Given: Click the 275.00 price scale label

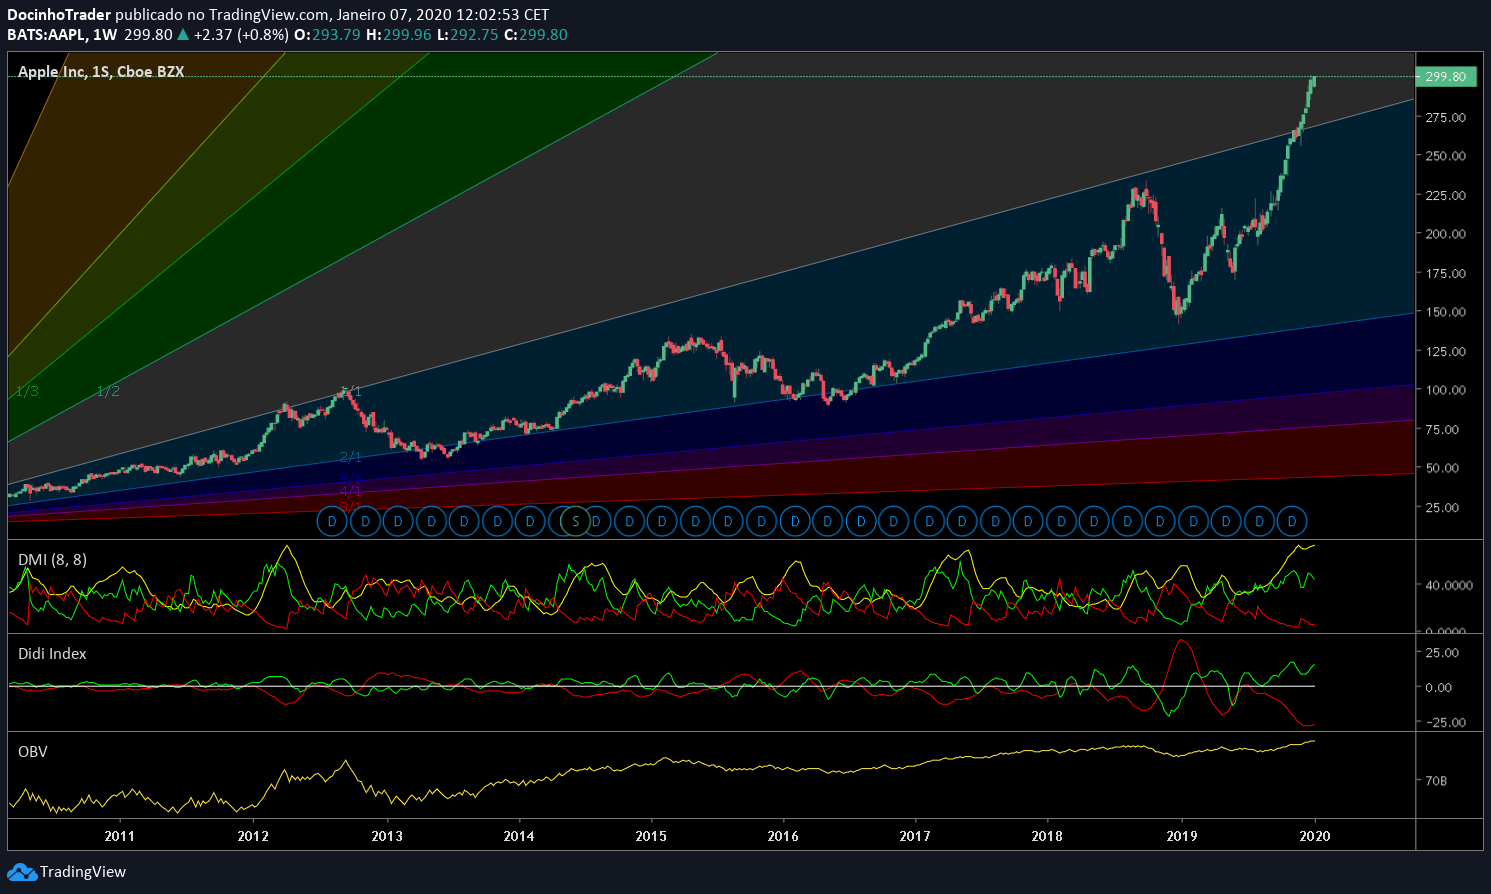Looking at the screenshot, I should (x=1446, y=118).
